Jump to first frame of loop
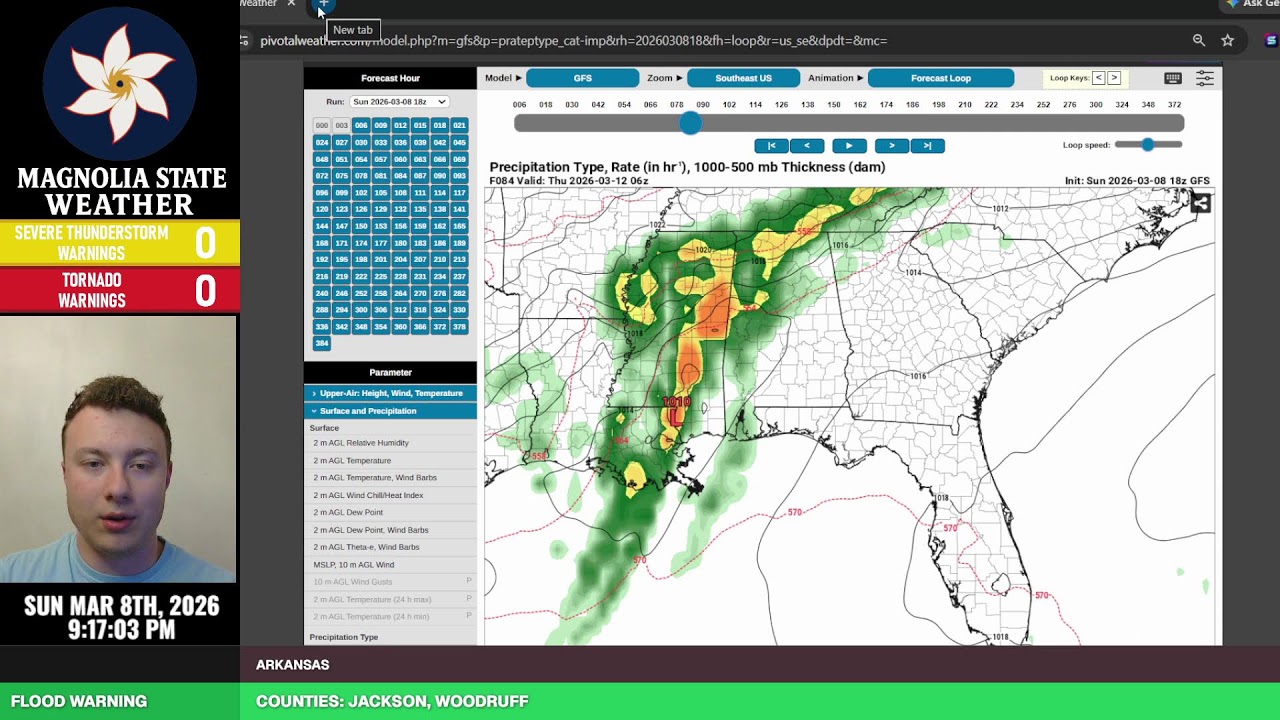The image size is (1280, 720). click(x=771, y=146)
